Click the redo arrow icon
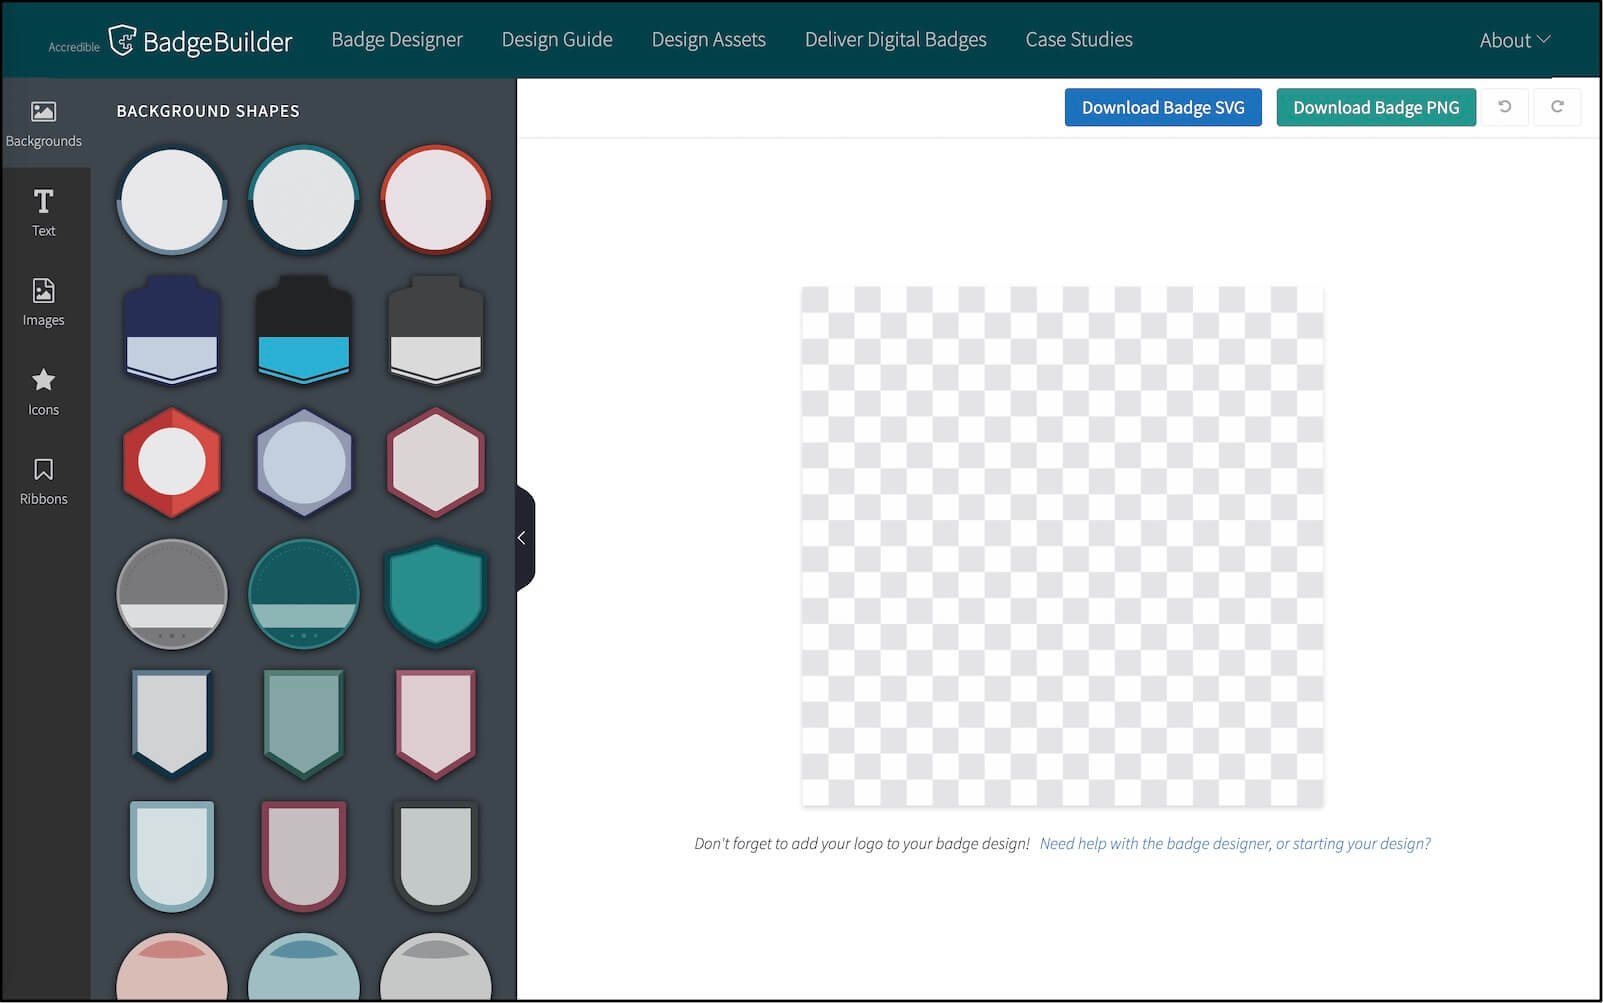This screenshot has width=1603, height=1003. (1557, 107)
